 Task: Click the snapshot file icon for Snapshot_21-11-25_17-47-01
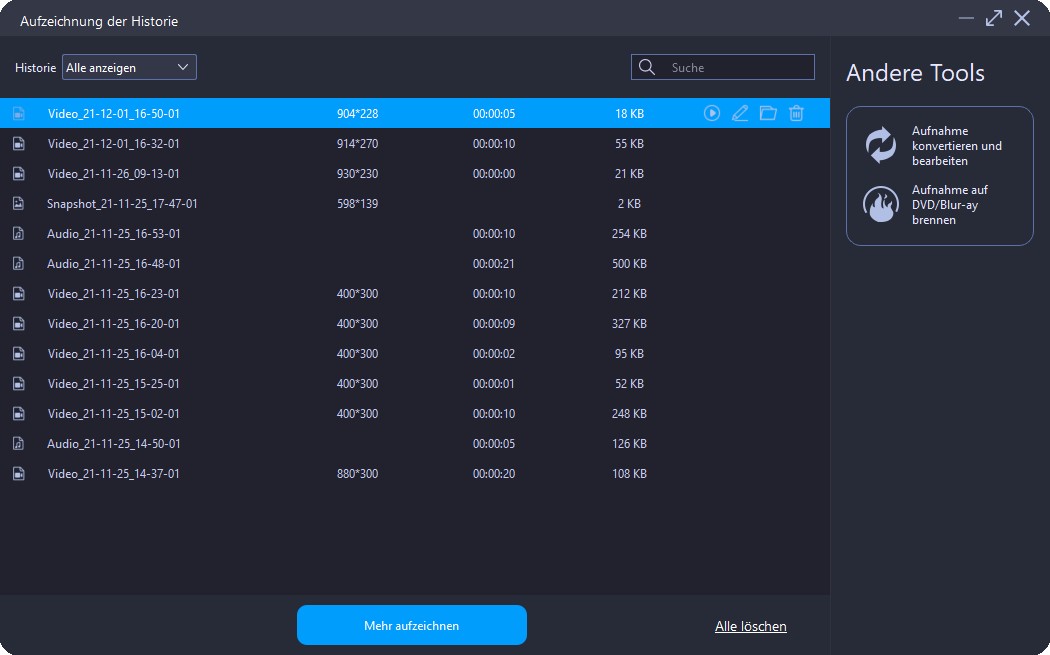click(x=18, y=204)
